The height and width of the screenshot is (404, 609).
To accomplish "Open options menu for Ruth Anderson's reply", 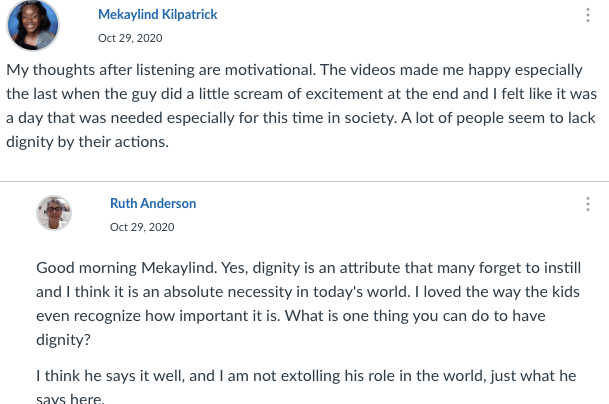I will click(x=587, y=203).
